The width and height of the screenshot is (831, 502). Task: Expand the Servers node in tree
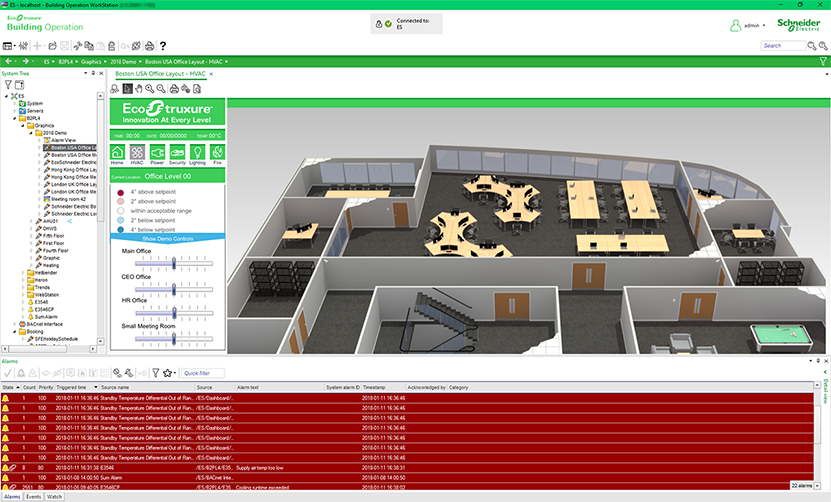coord(15,111)
